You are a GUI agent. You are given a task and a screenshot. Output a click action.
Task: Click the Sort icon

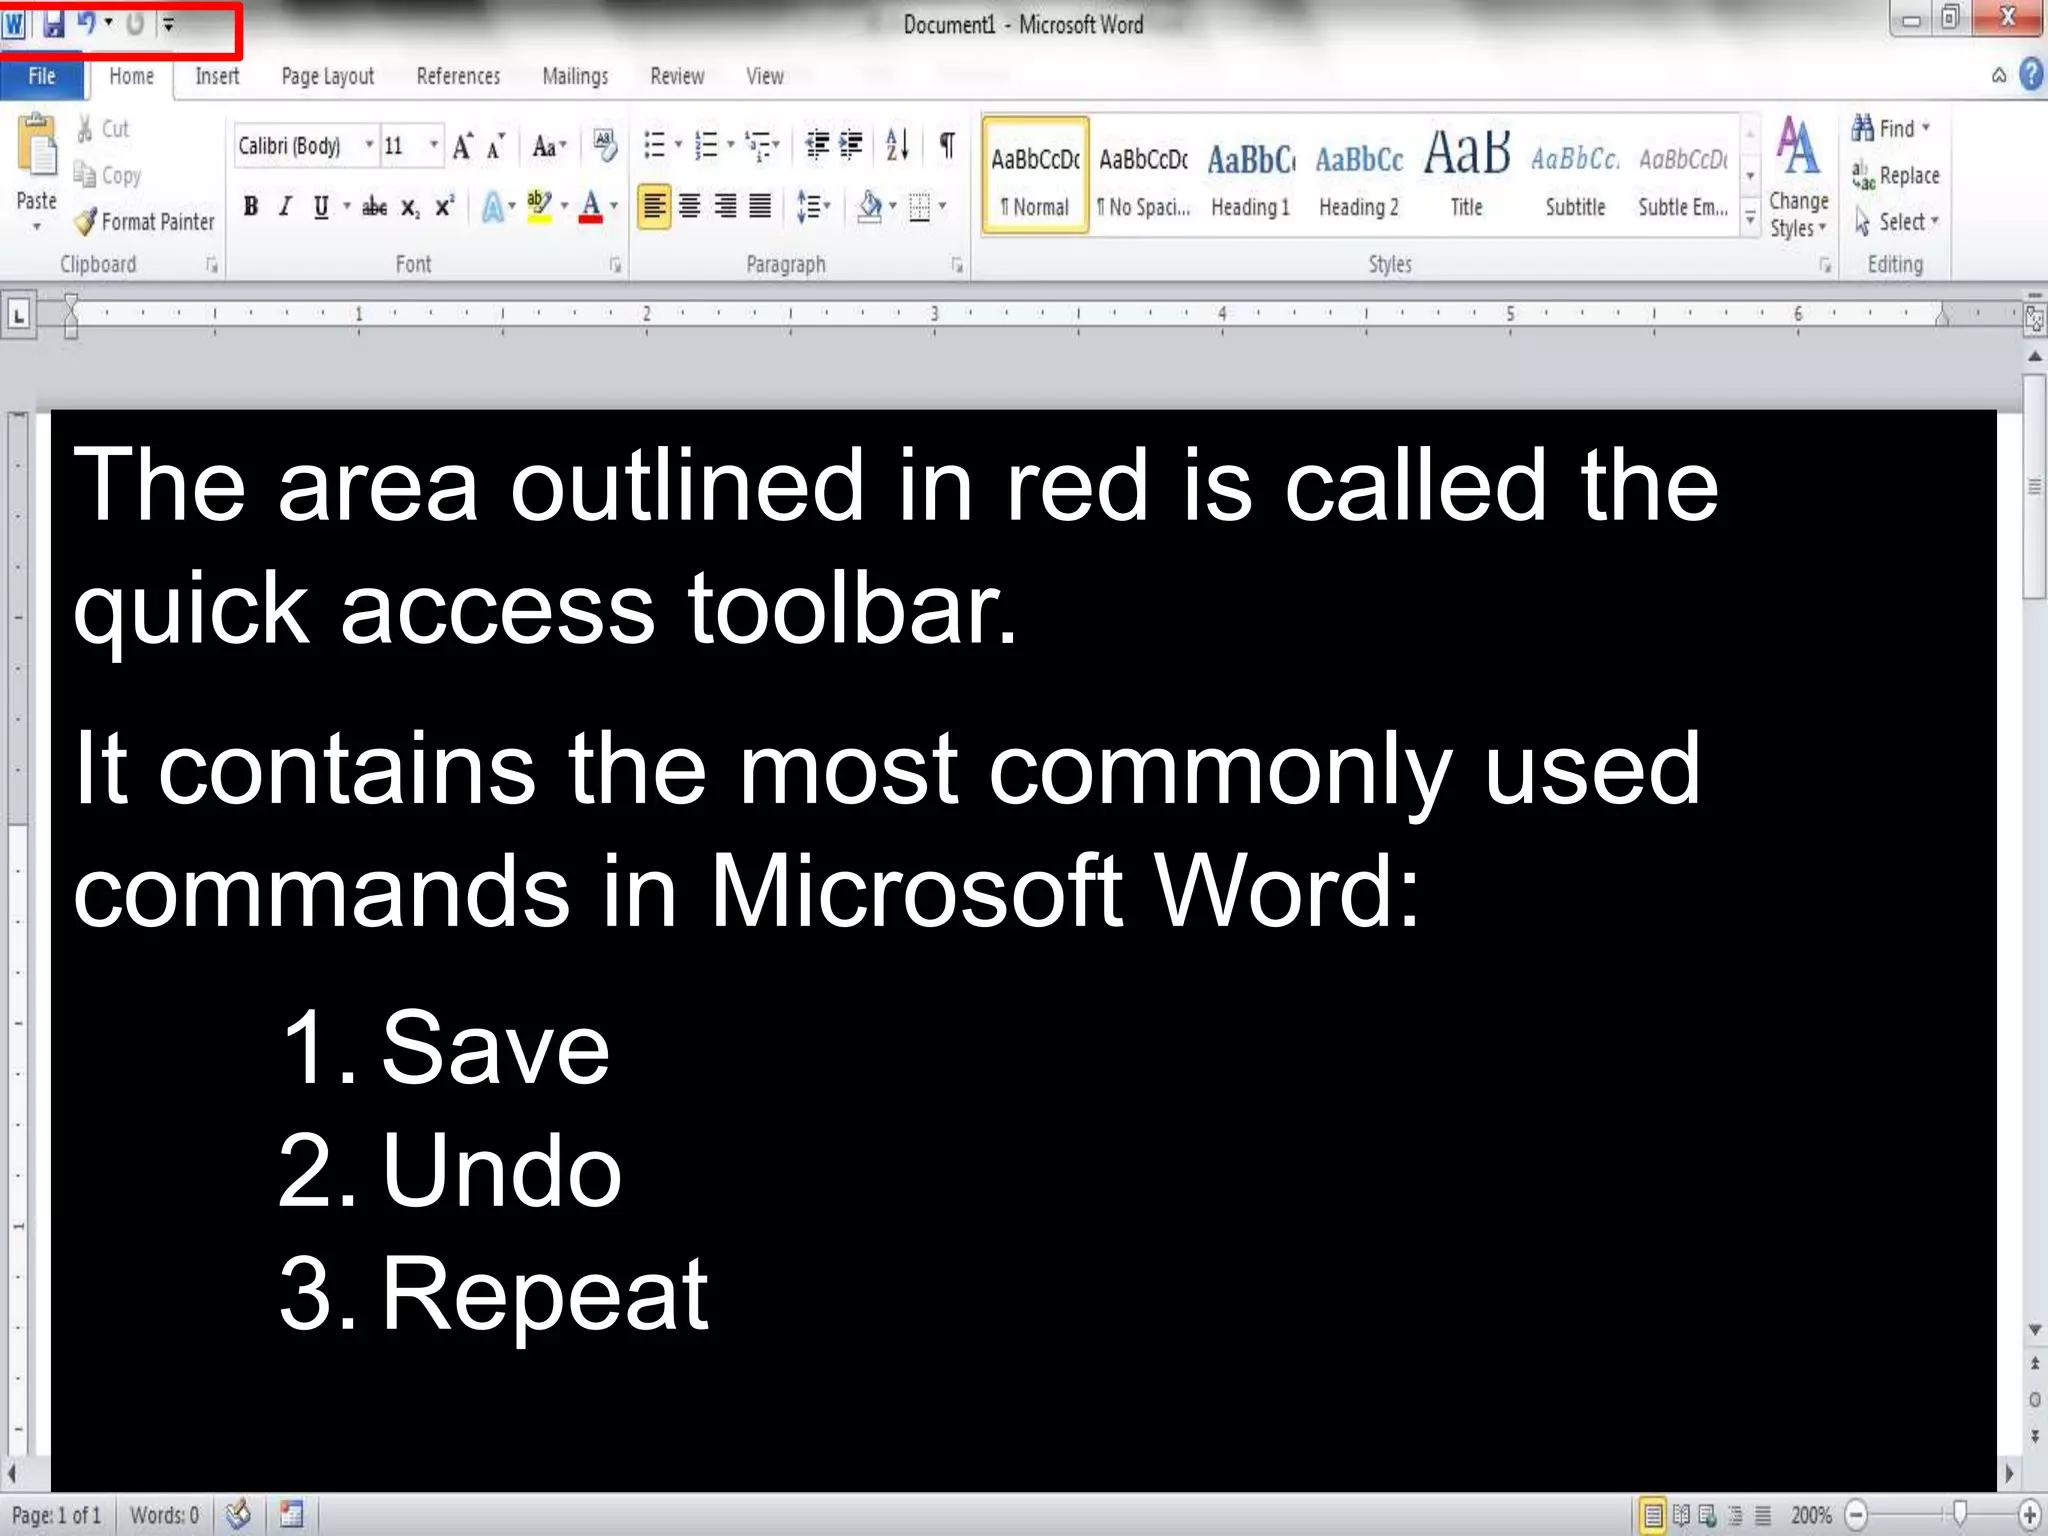click(x=898, y=146)
